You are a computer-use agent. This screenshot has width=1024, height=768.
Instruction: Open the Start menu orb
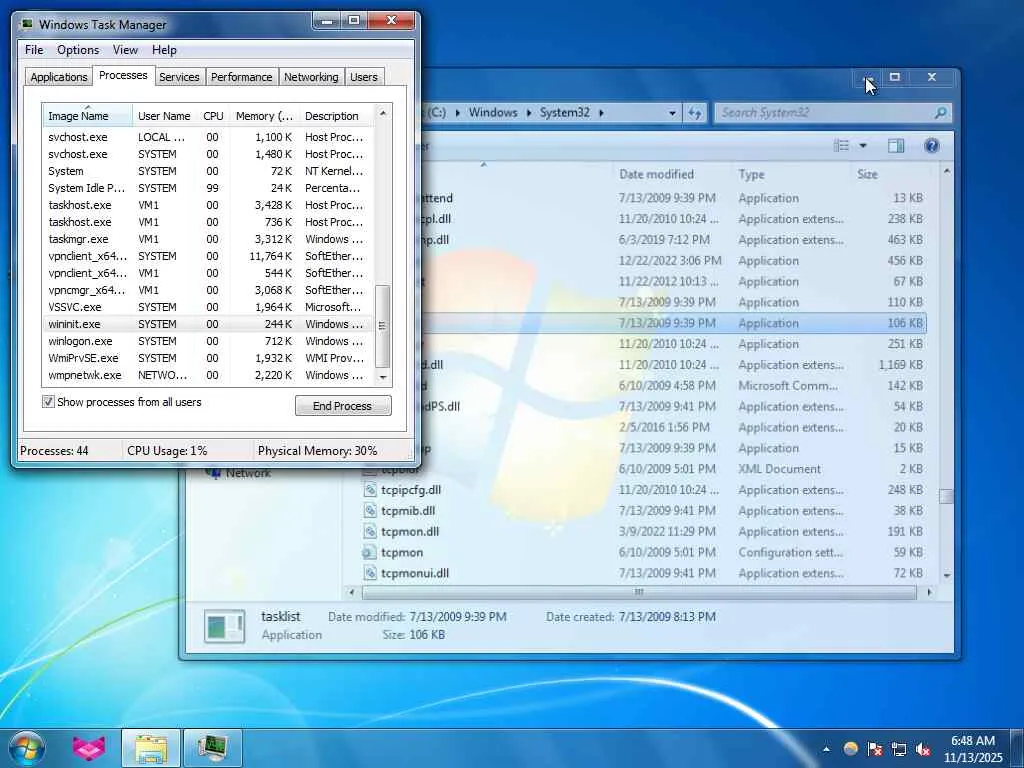point(27,748)
